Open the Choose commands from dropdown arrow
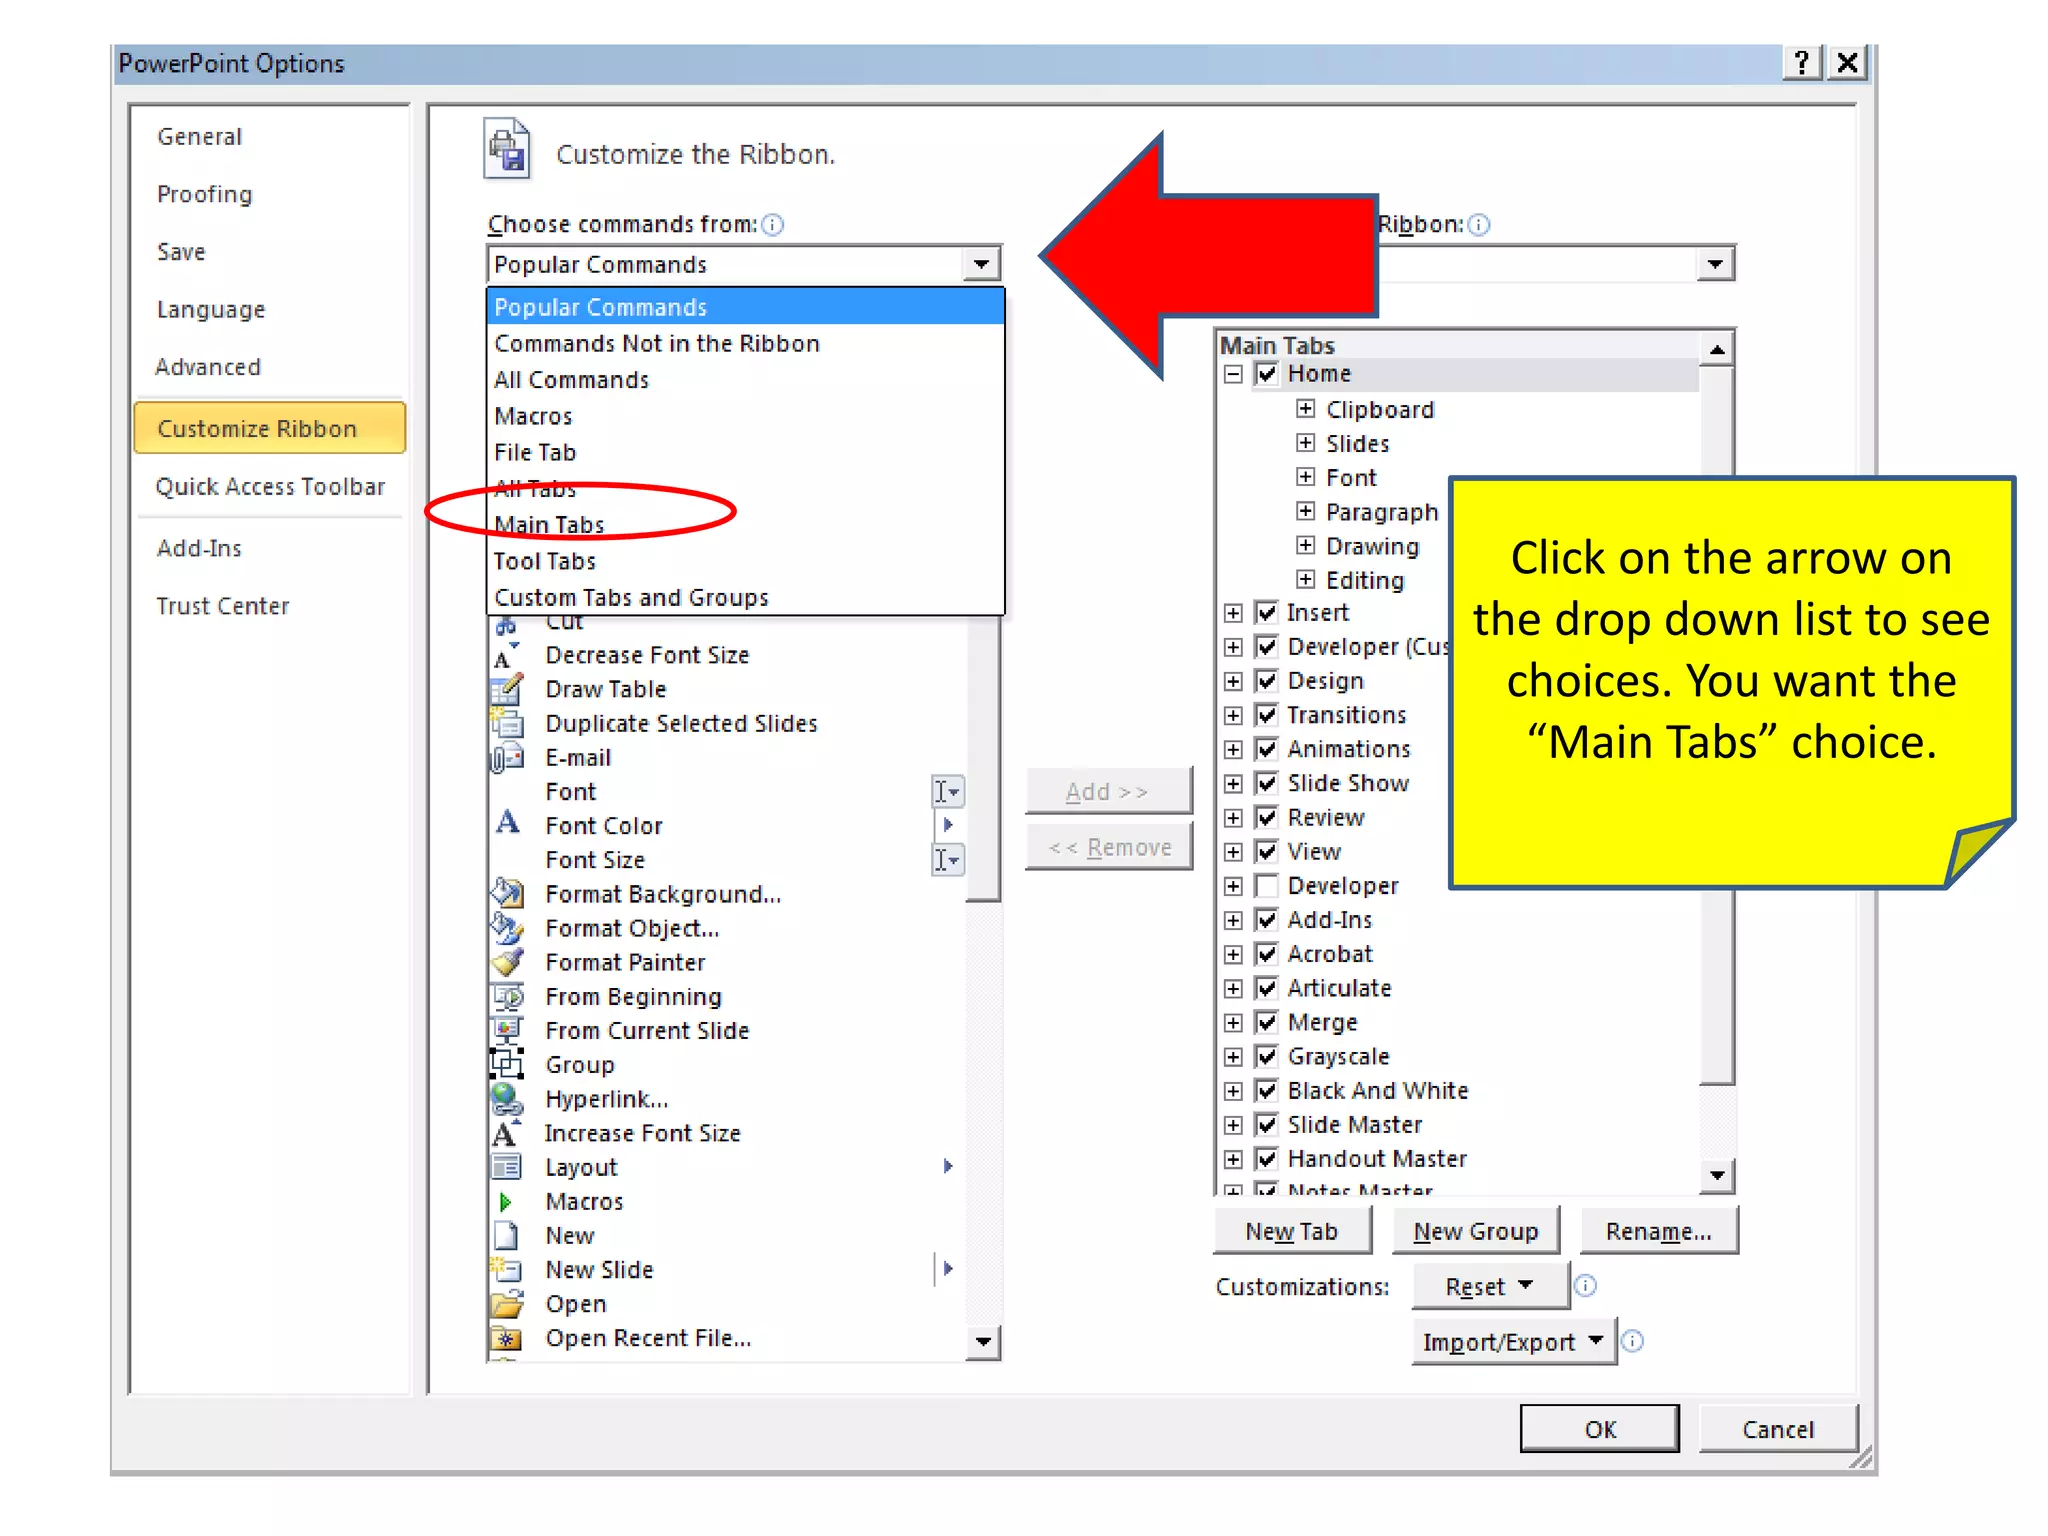The height and width of the screenshot is (1536, 2048). click(981, 264)
